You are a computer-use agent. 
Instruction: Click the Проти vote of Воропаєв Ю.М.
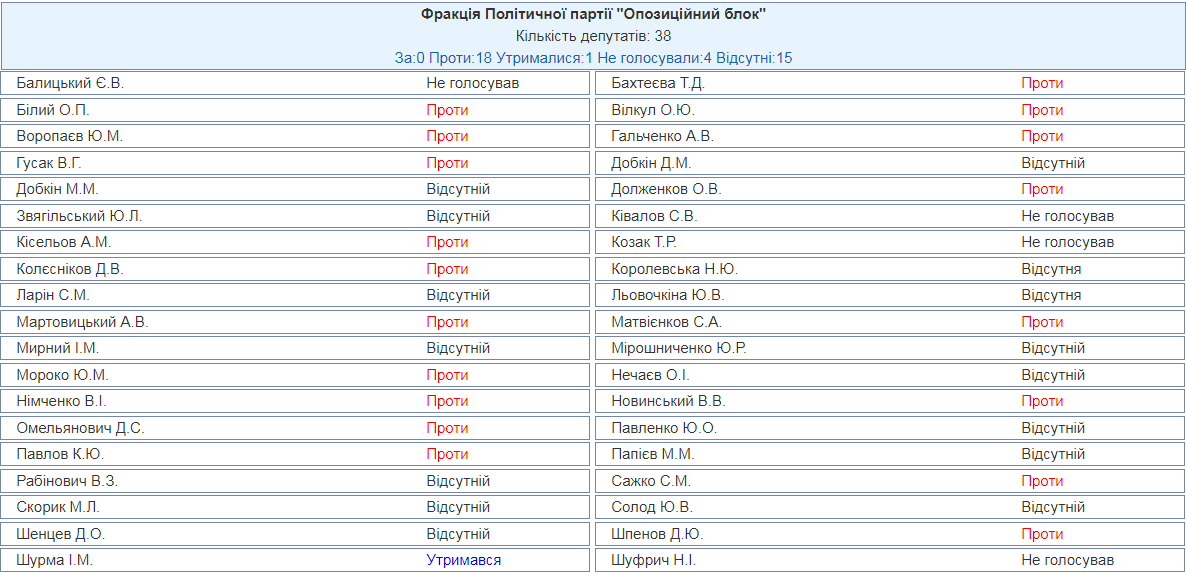coord(447,136)
